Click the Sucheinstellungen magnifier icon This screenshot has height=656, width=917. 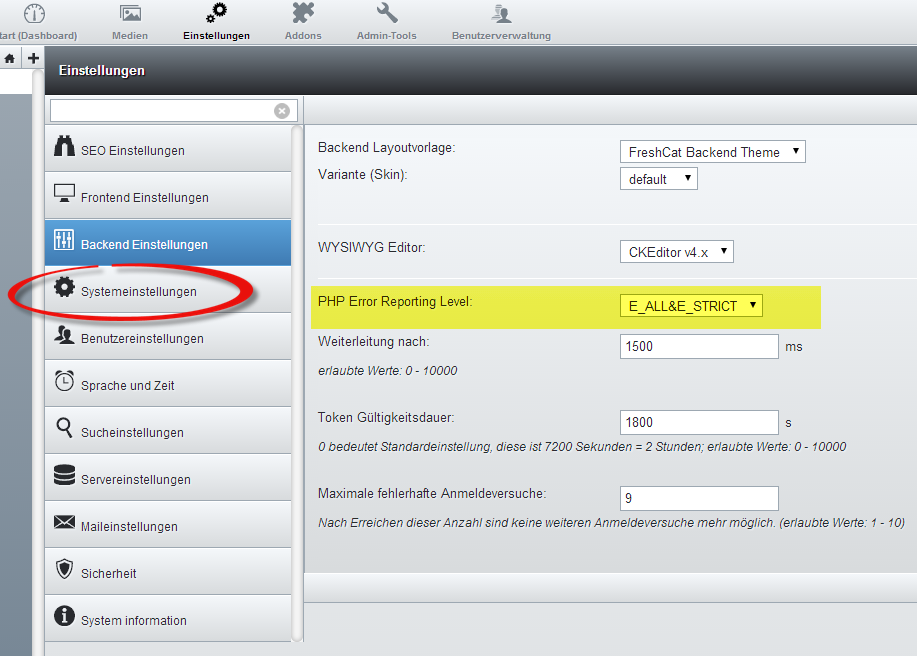(x=64, y=429)
